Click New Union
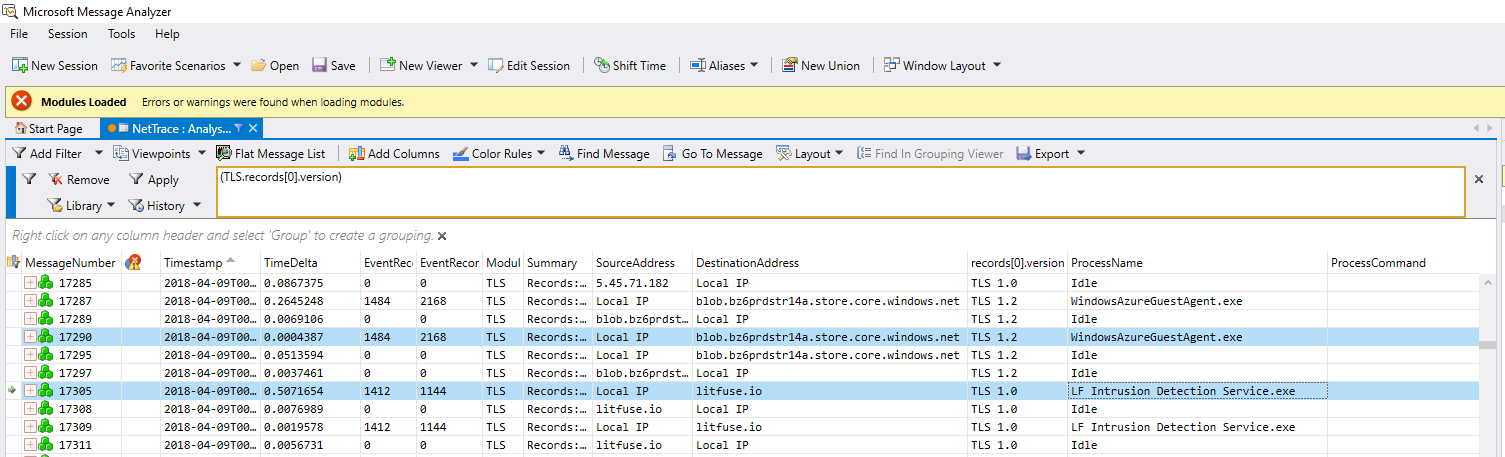1505x457 pixels. (821, 65)
